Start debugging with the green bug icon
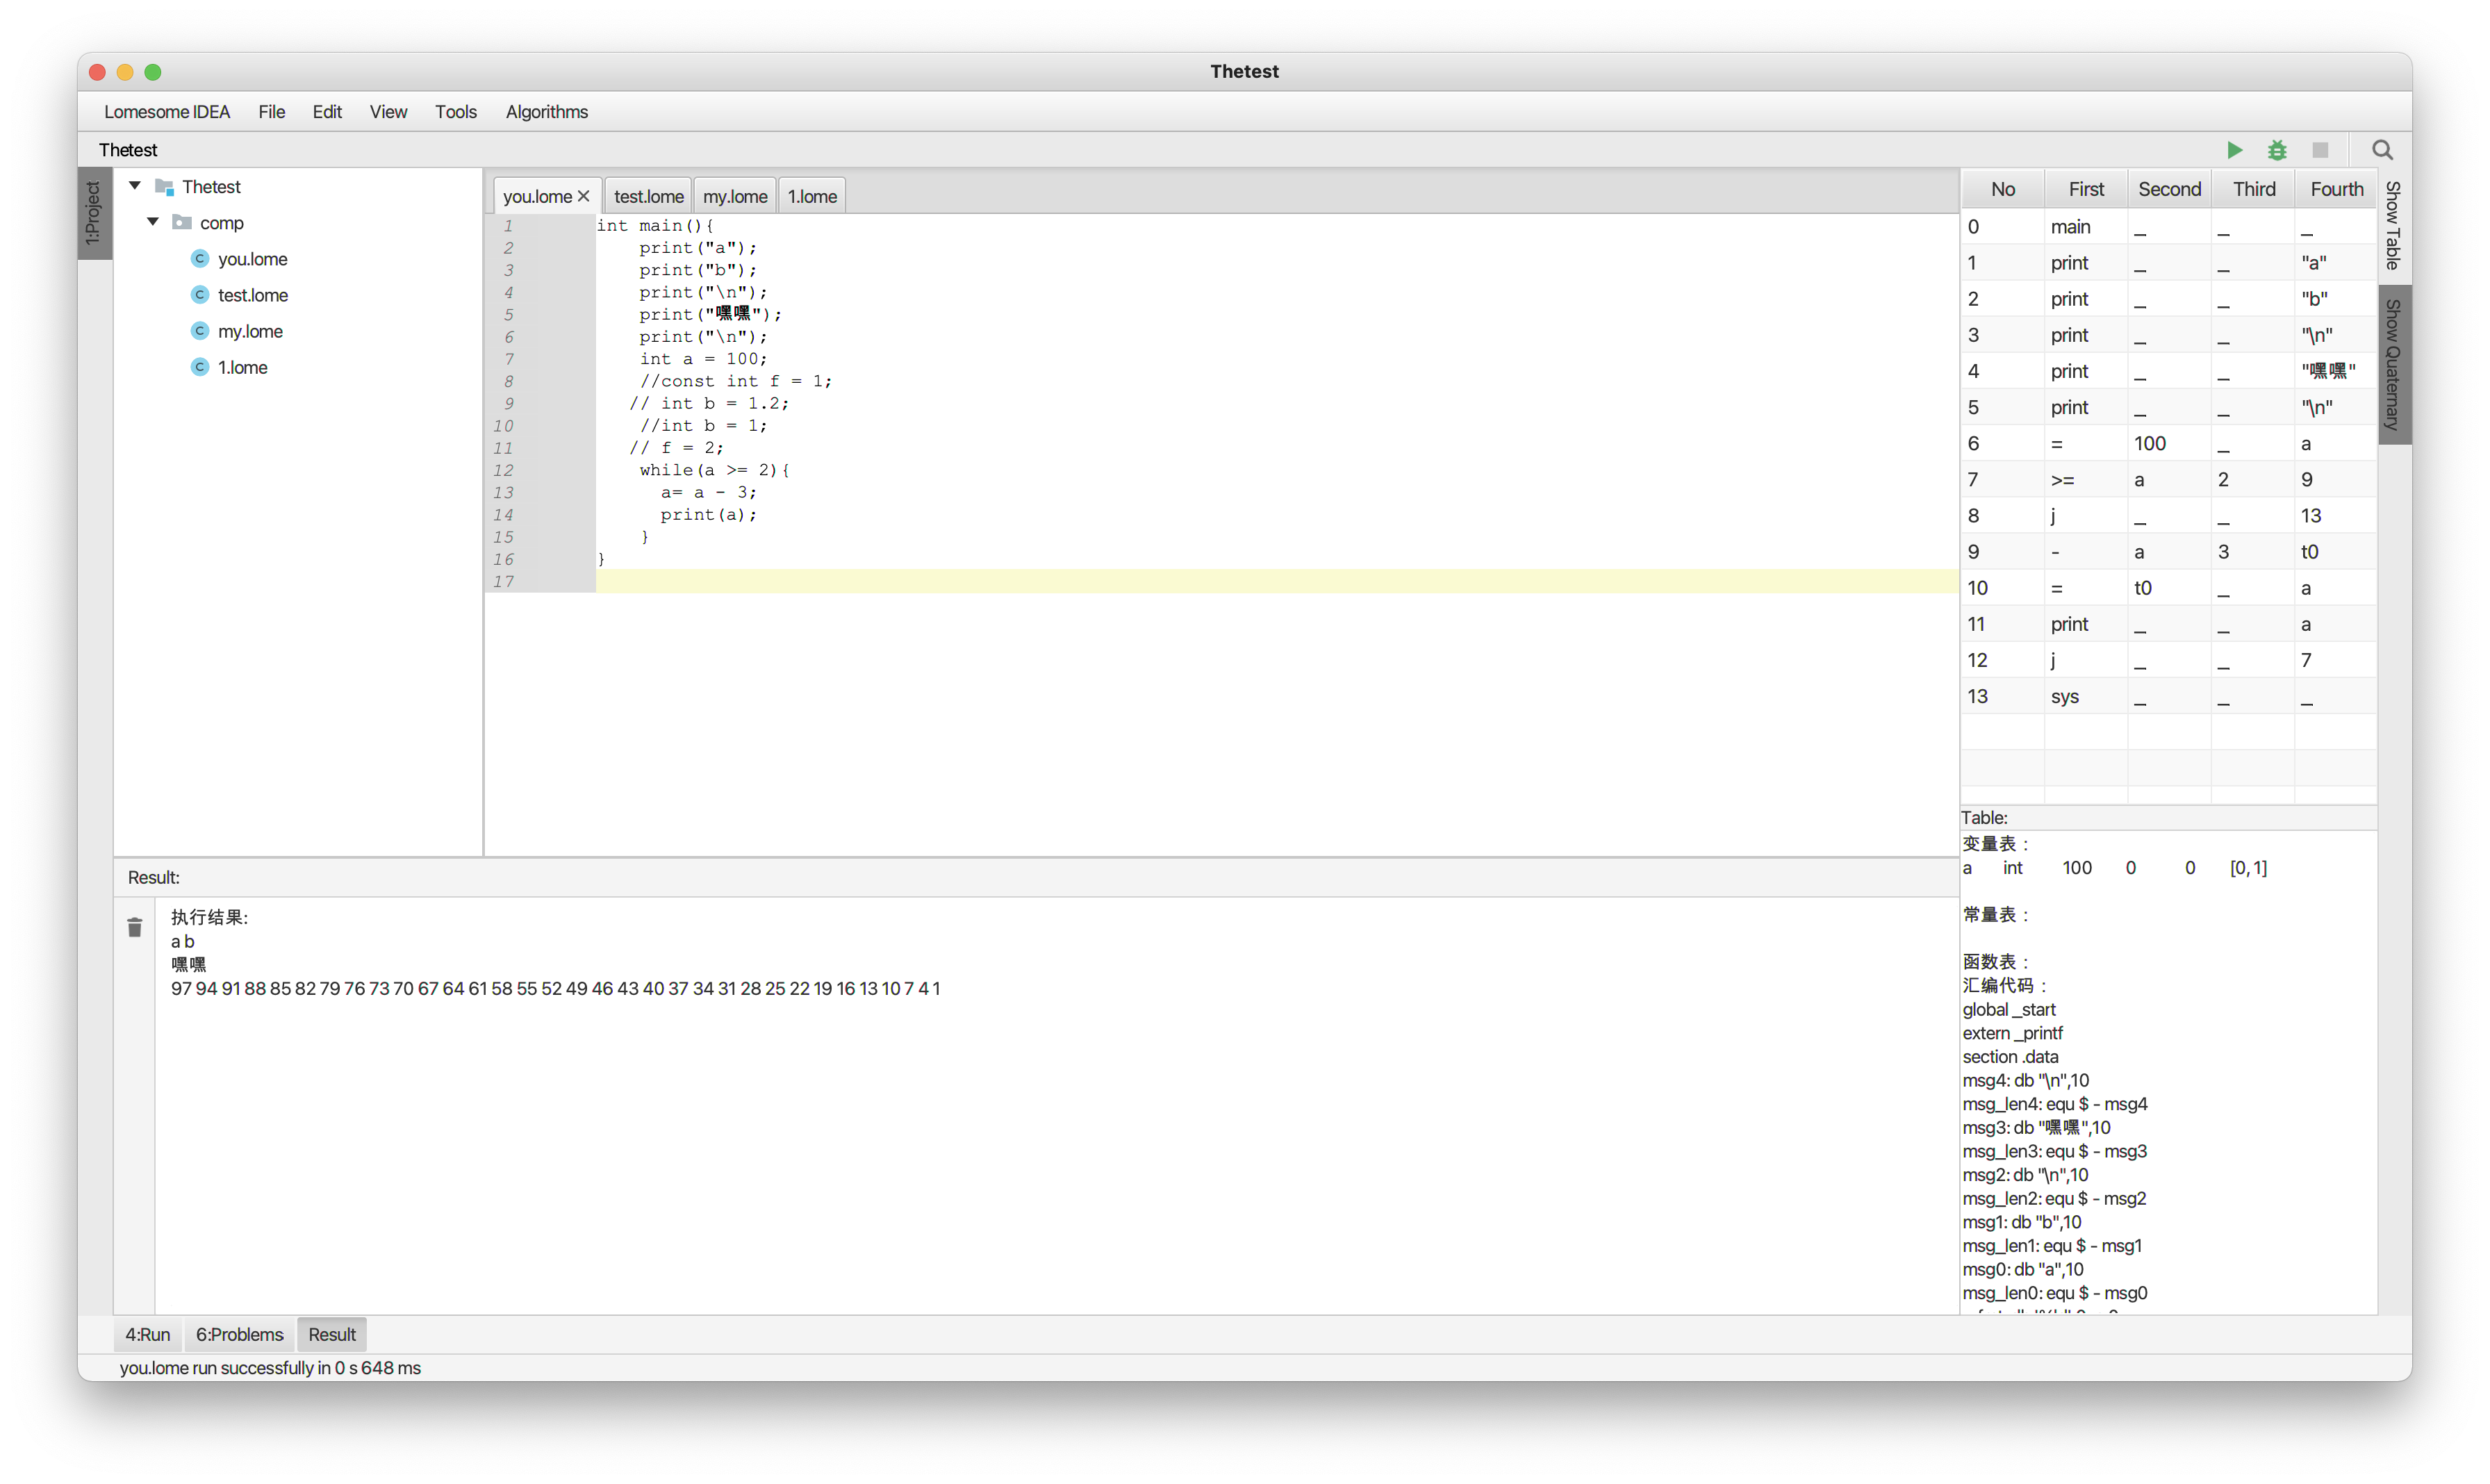 [x=2277, y=150]
